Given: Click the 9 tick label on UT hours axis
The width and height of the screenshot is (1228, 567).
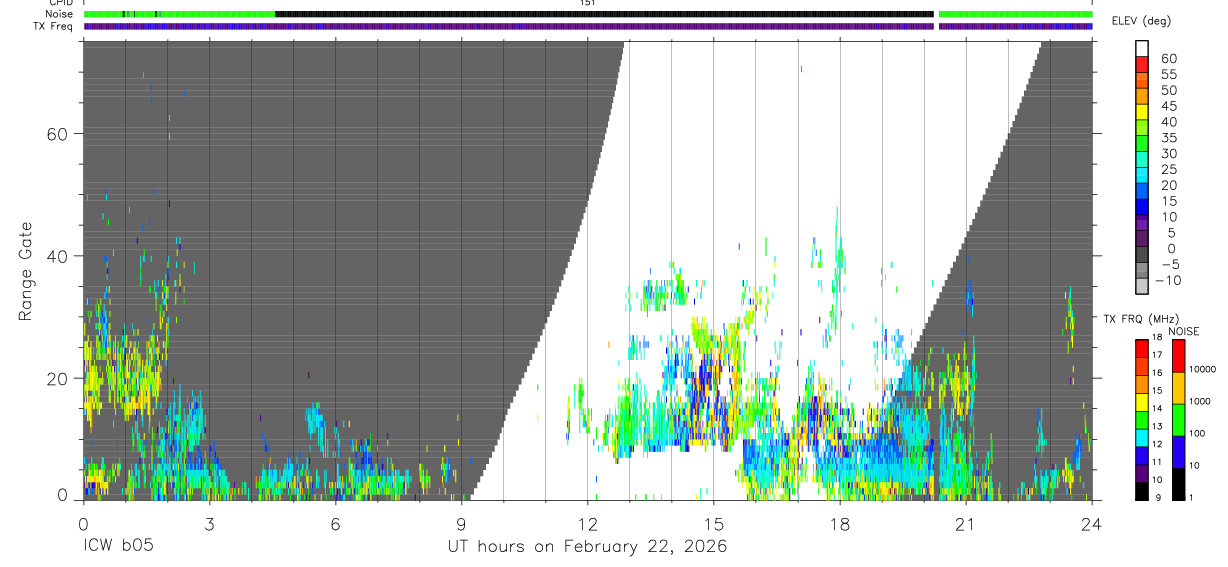Looking at the screenshot, I should click(x=461, y=523).
